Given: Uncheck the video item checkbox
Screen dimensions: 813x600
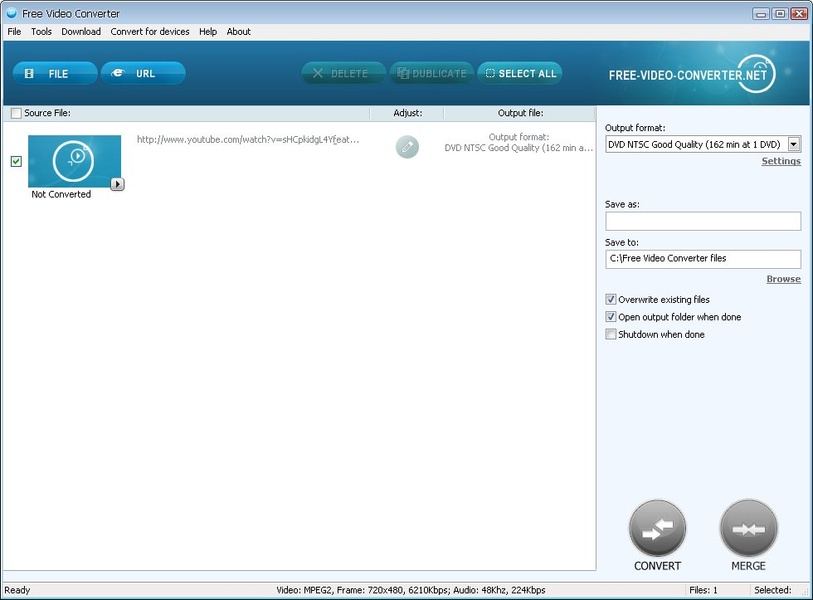Looking at the screenshot, I should [x=16, y=161].
